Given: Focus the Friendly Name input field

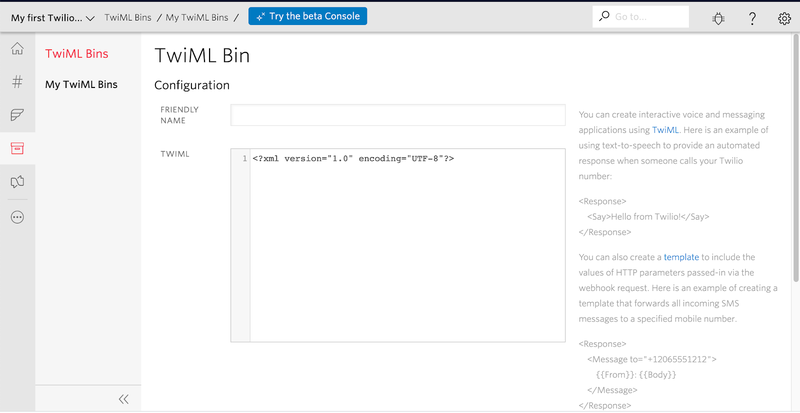Looking at the screenshot, I should pyautogui.click(x=398, y=115).
